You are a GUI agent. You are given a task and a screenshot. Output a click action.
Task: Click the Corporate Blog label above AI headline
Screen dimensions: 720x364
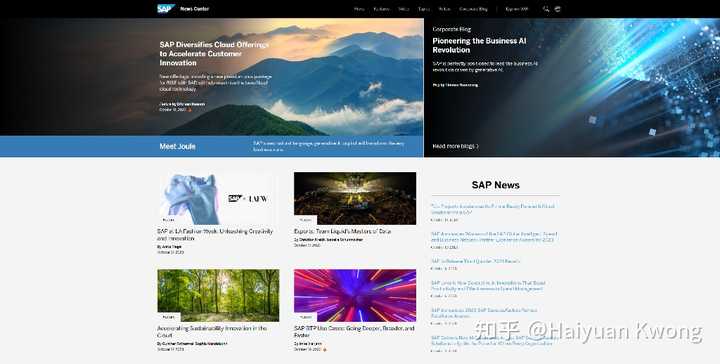(451, 29)
